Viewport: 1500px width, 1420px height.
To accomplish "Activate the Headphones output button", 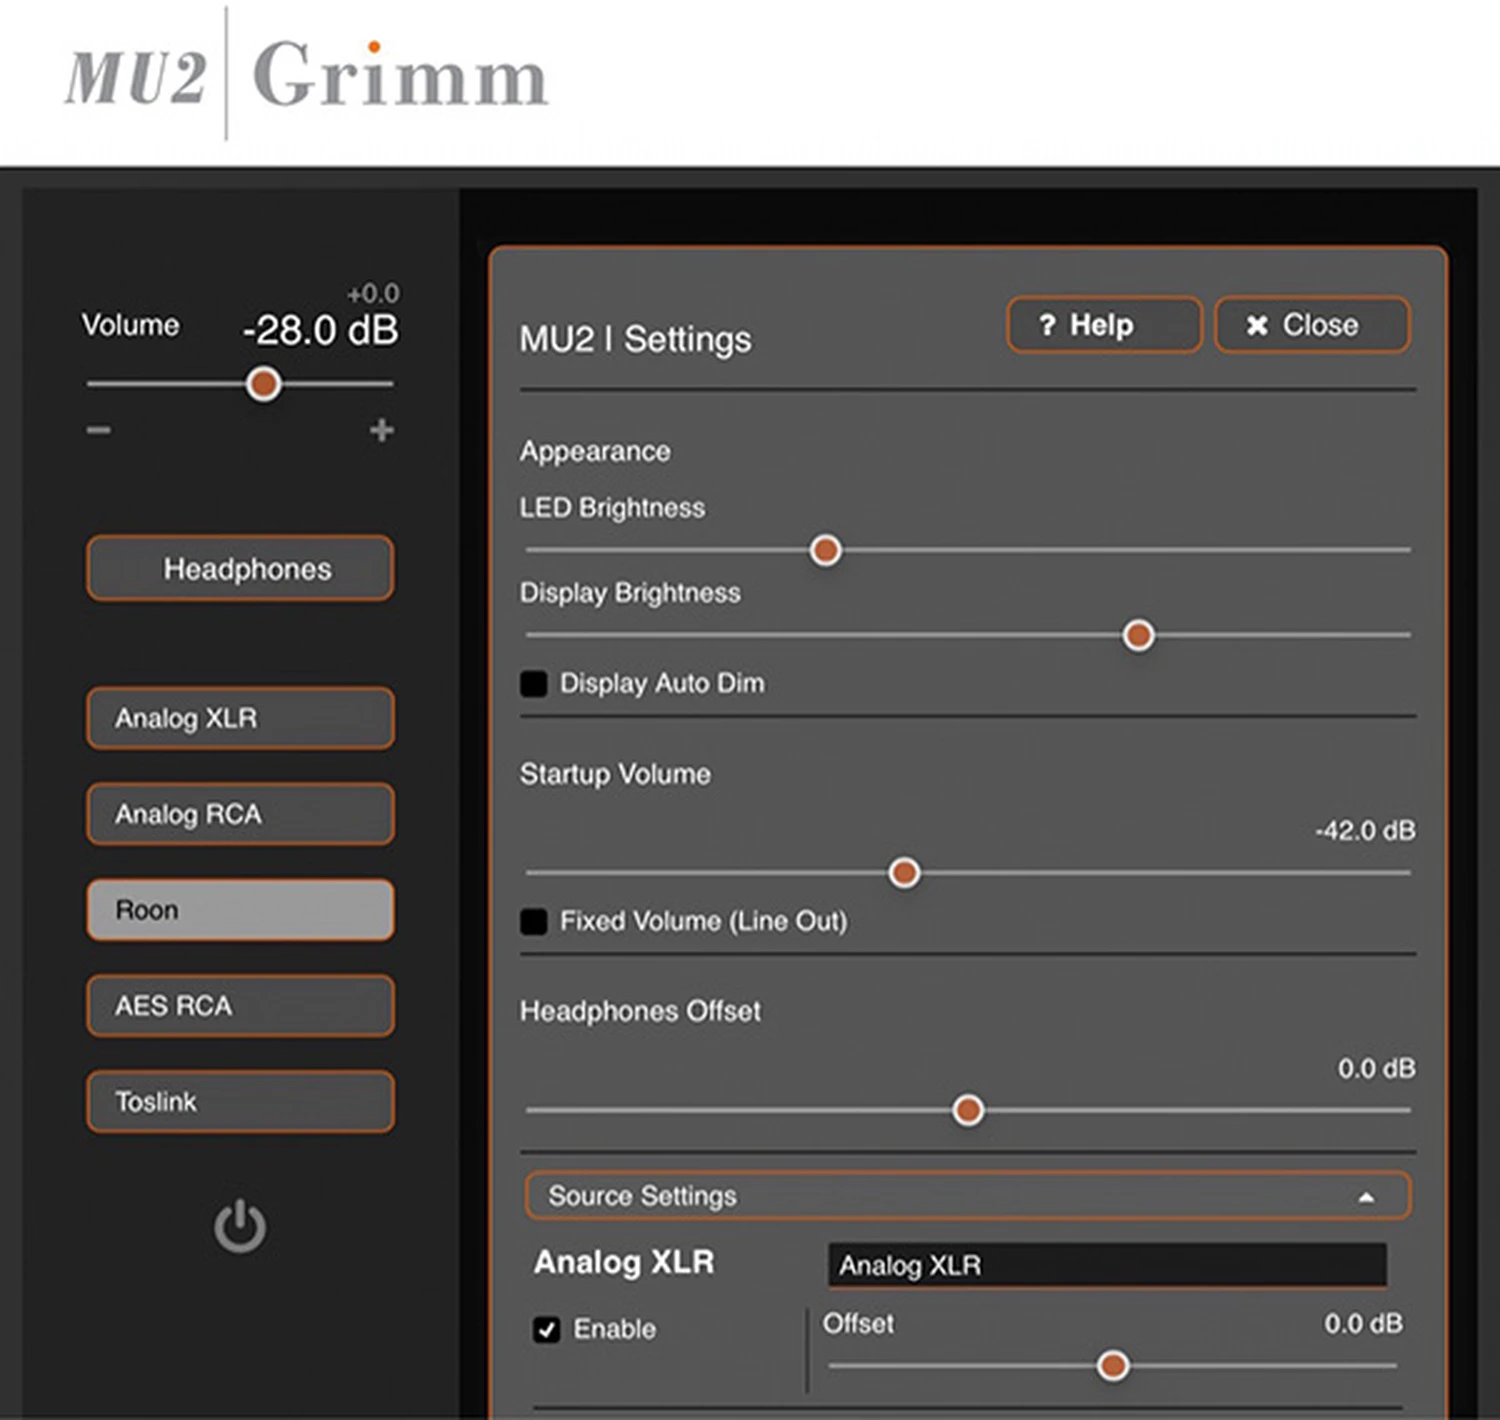I will click(240, 569).
